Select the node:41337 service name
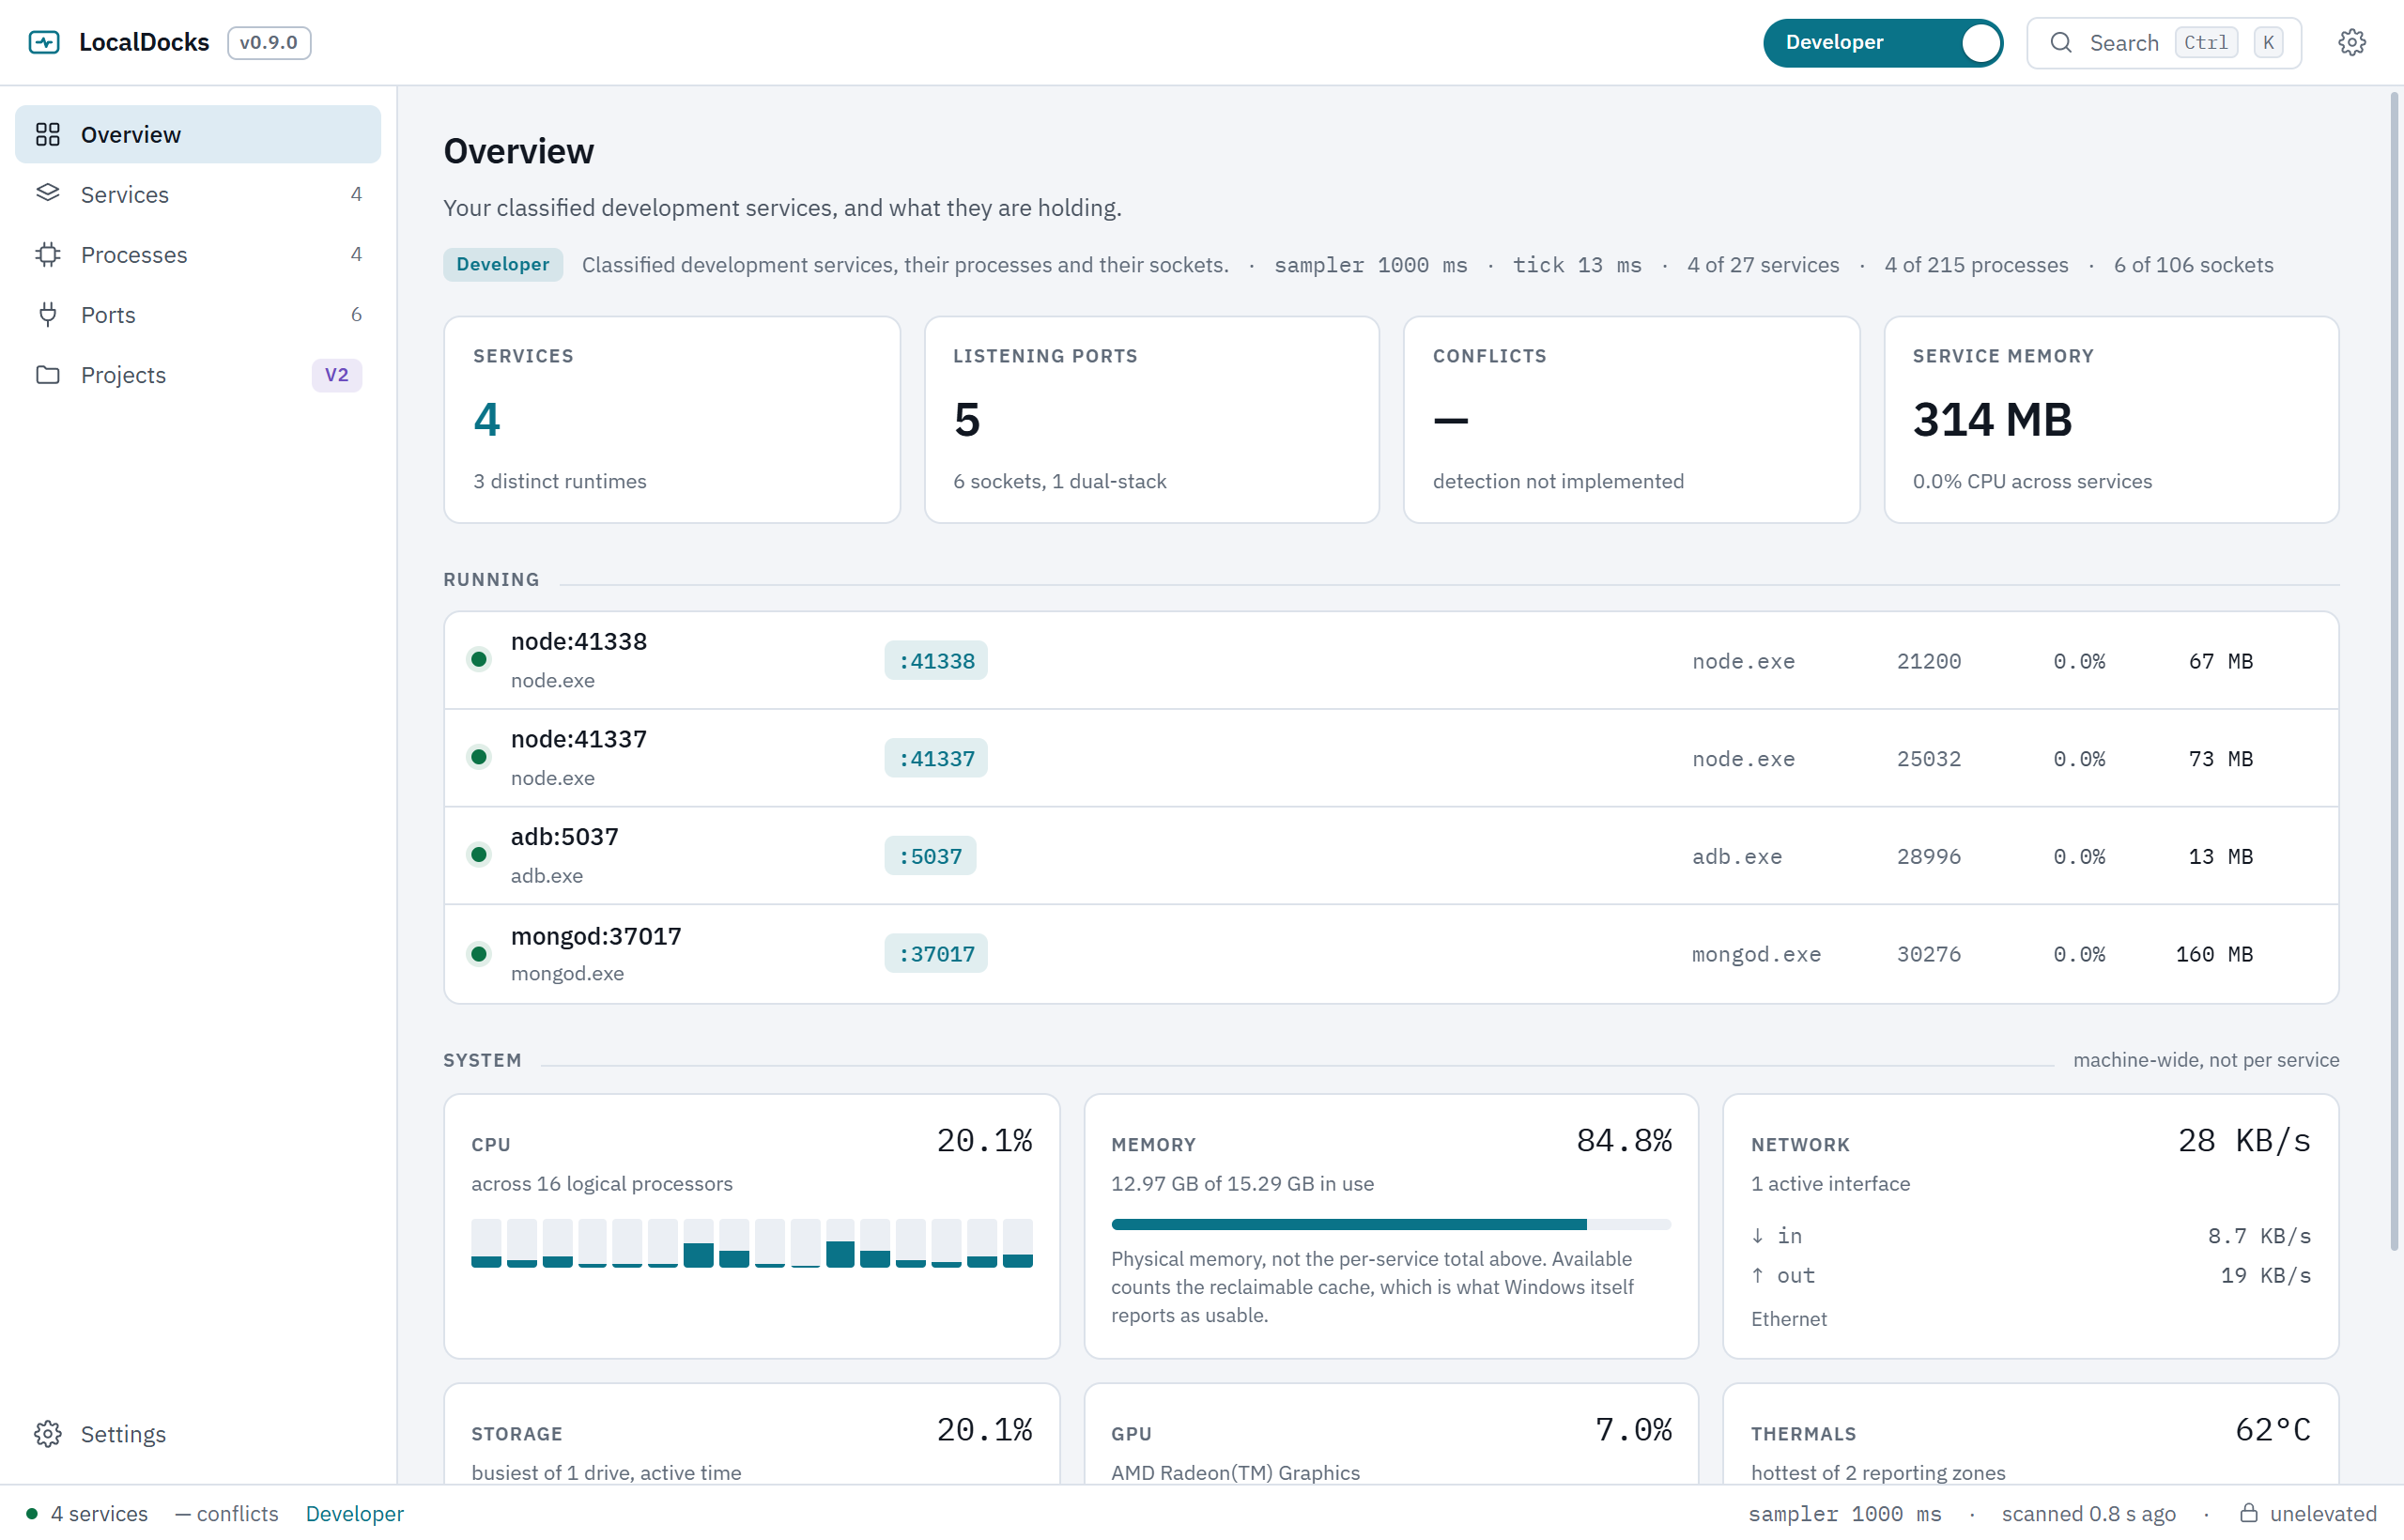Screen dimensions: 2404x1540 [x=578, y=739]
